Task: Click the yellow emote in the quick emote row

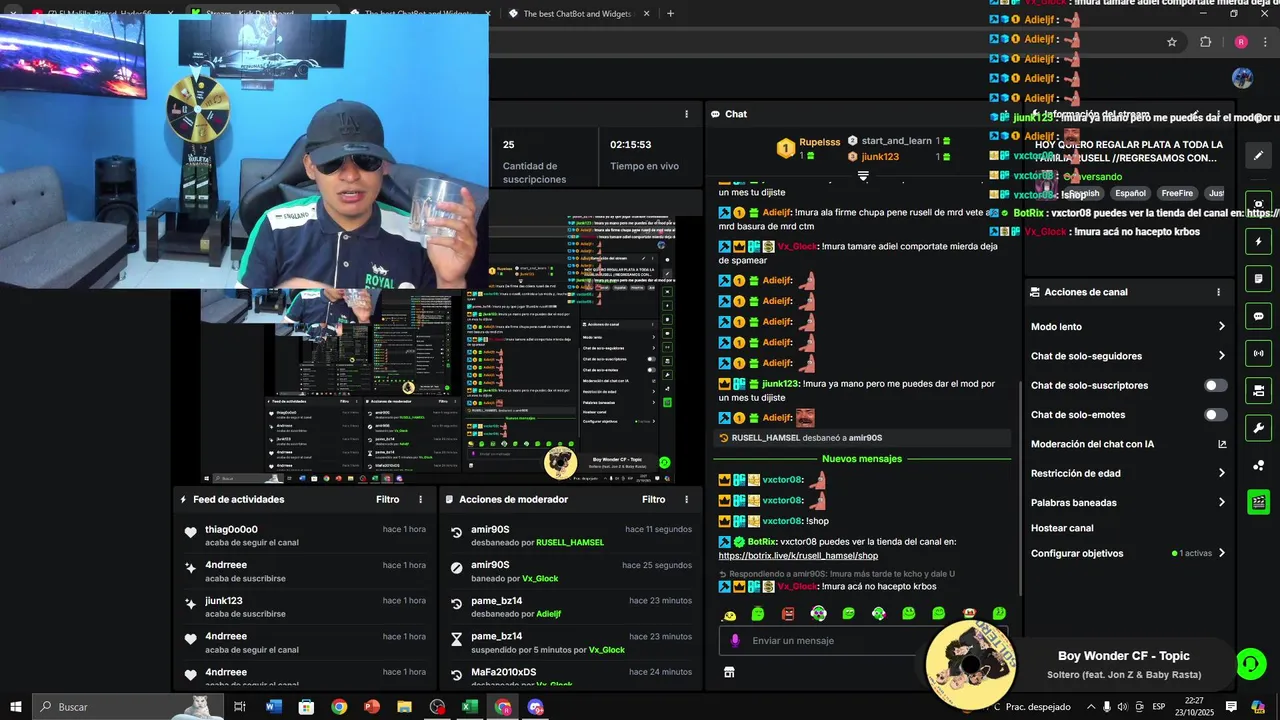Action: [x=729, y=614]
